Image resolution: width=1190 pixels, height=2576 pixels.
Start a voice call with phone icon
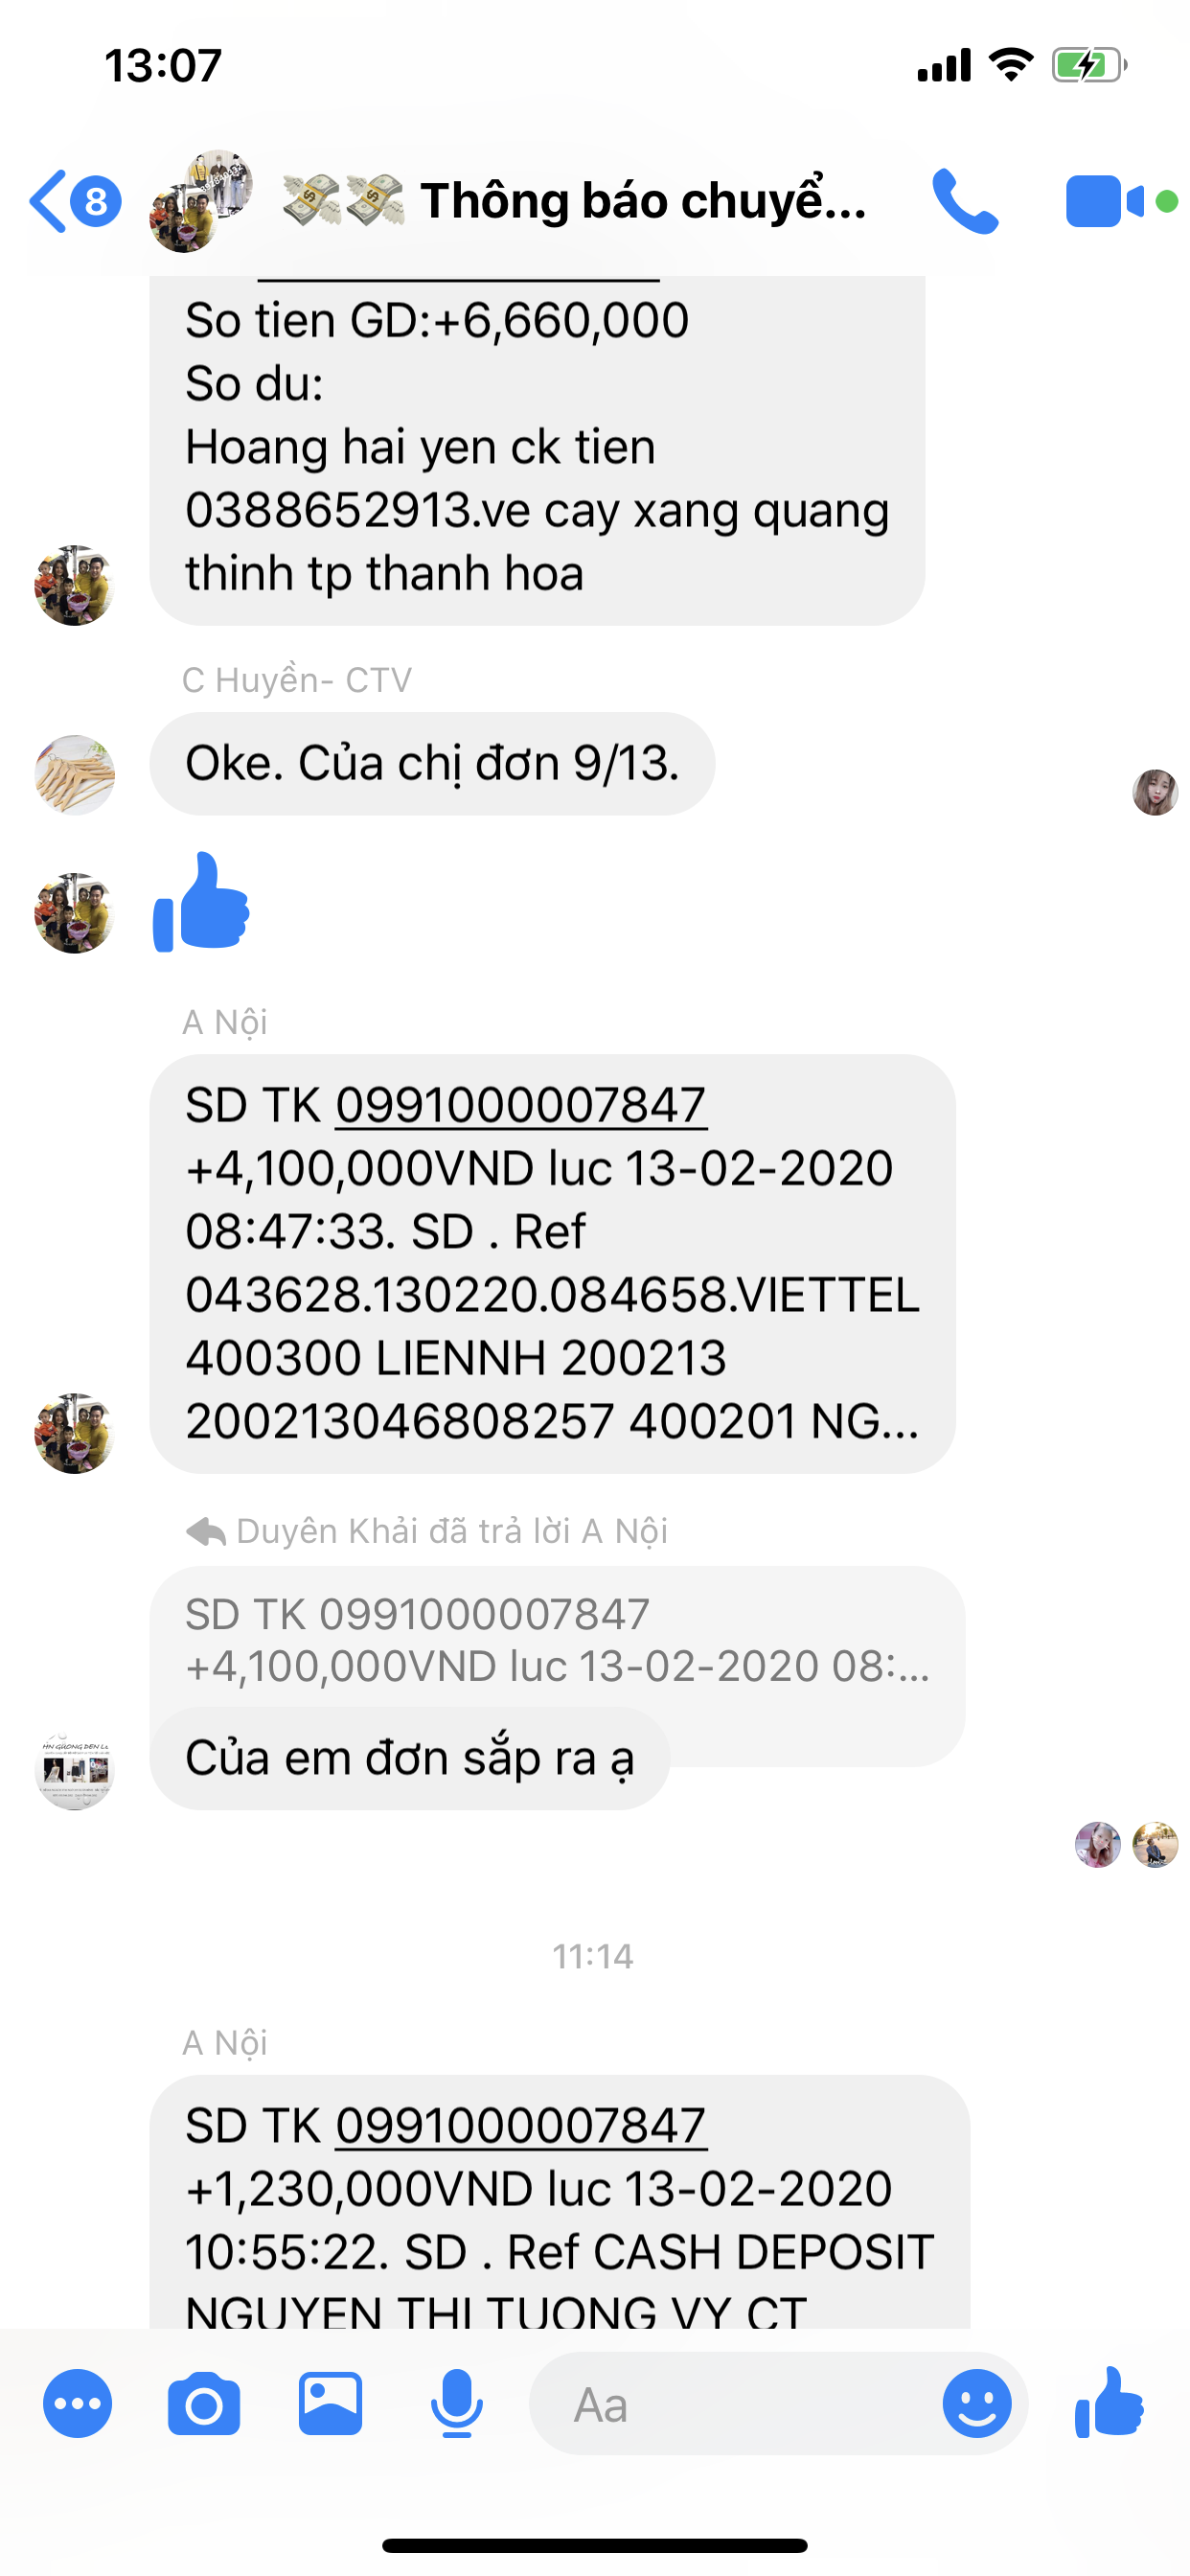(x=965, y=201)
